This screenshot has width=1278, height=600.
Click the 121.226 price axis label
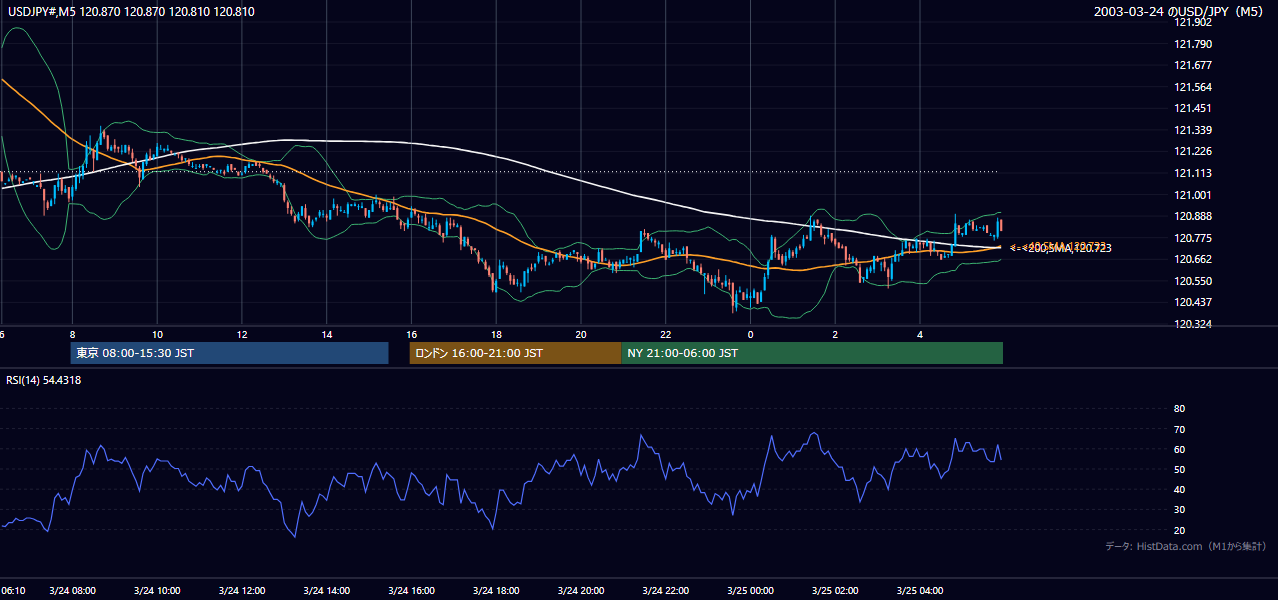pos(1193,152)
